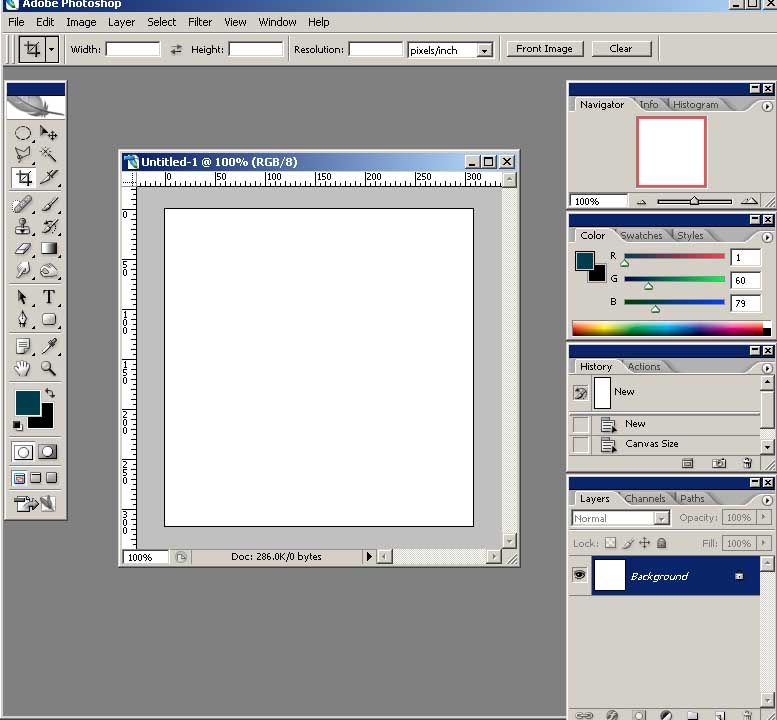The height and width of the screenshot is (720, 777).
Task: Hide the Background layer with eye icon
Action: pos(579,575)
